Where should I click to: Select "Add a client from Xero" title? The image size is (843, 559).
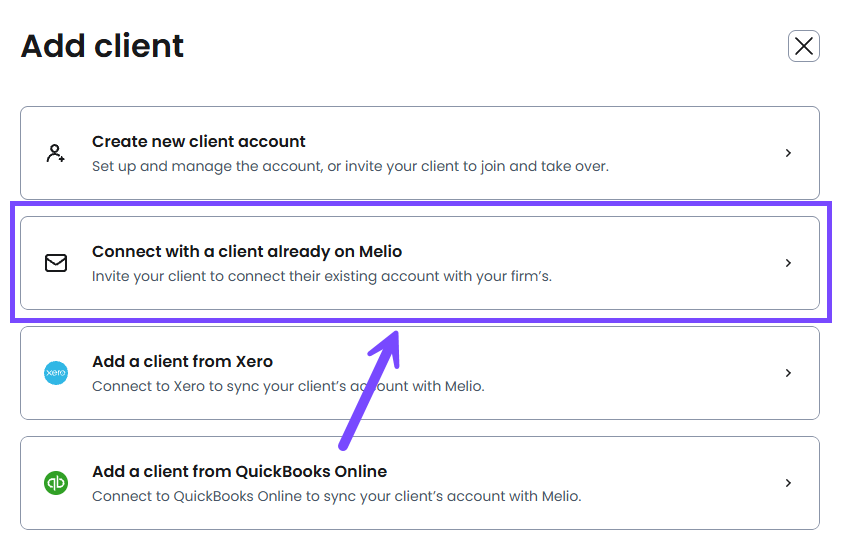pos(182,362)
